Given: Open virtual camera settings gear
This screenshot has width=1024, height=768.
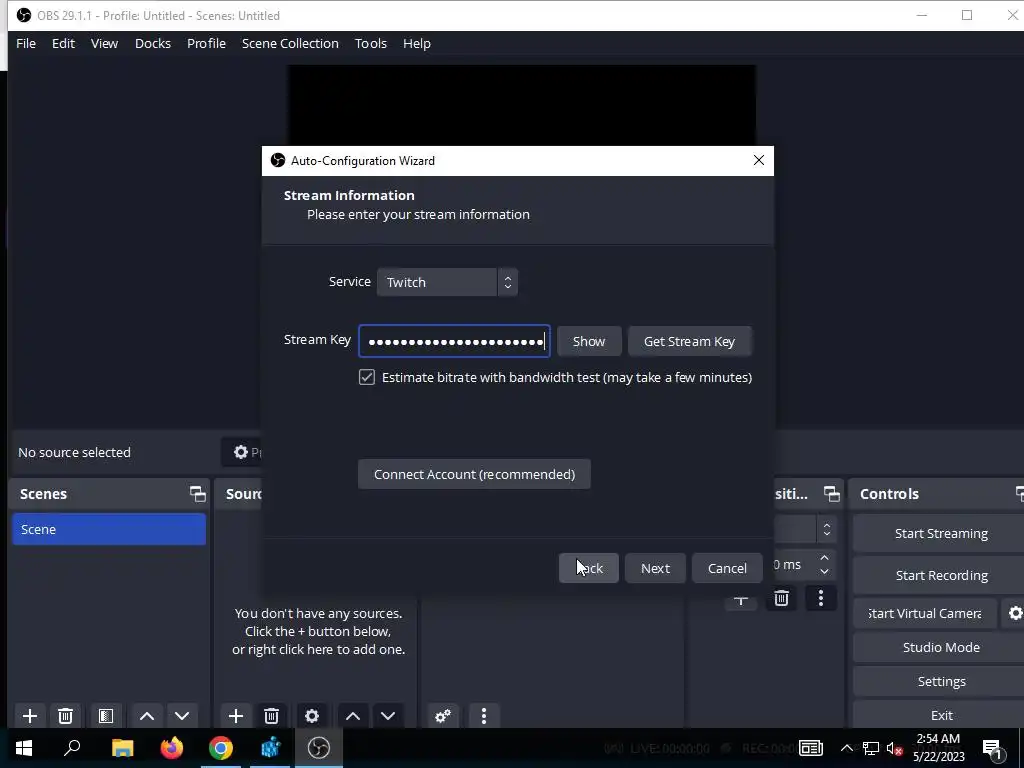Looking at the screenshot, I should coord(1015,613).
